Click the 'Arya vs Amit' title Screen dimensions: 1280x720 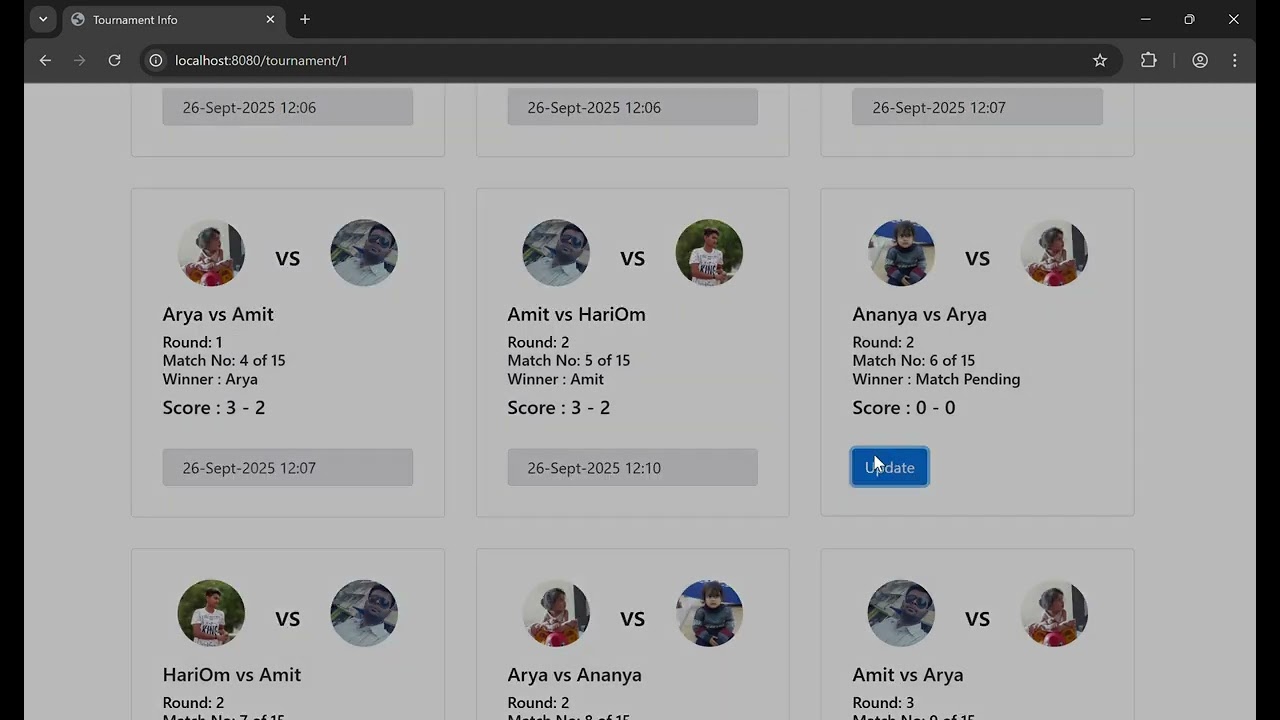pyautogui.click(x=218, y=314)
